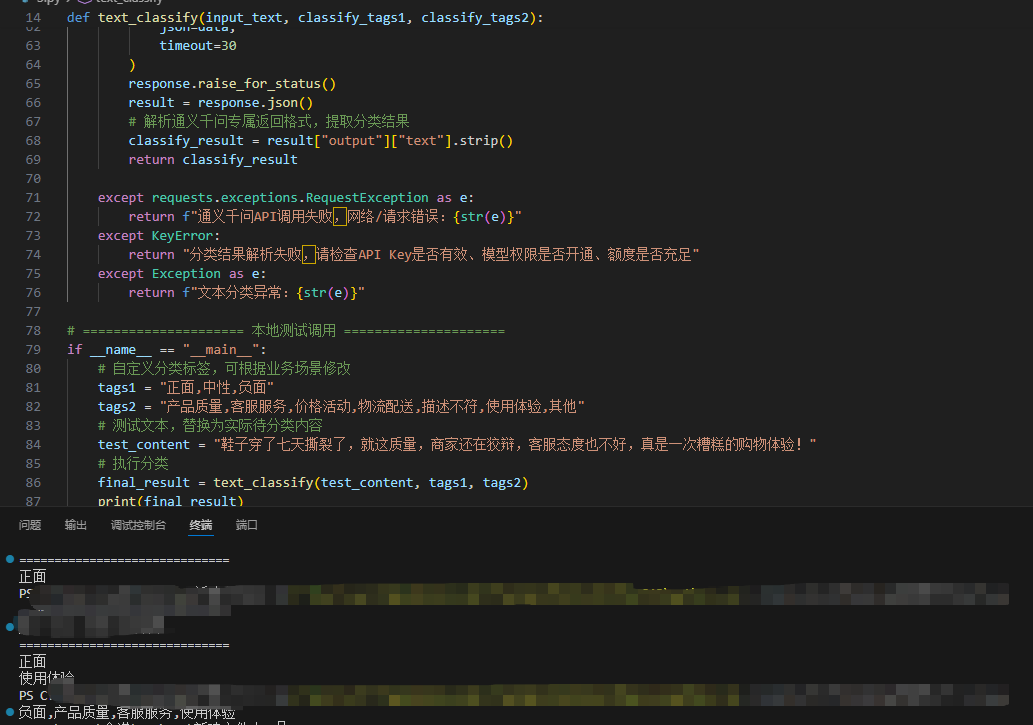The width and height of the screenshot is (1033, 725).
Task: Click line number 14 in the gutter
Action: coord(33,17)
